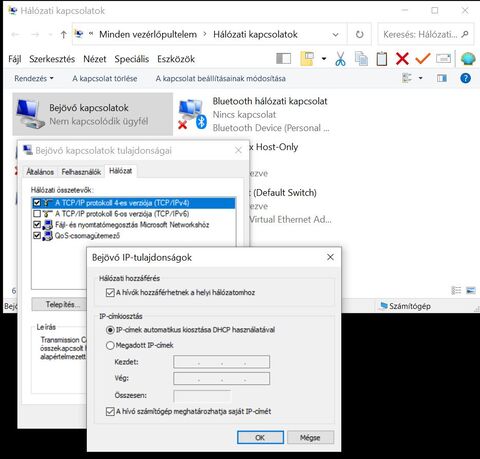Click the Cut scissors icon in toolbar
Viewport: 480px width, 459px height.
tap(340, 59)
